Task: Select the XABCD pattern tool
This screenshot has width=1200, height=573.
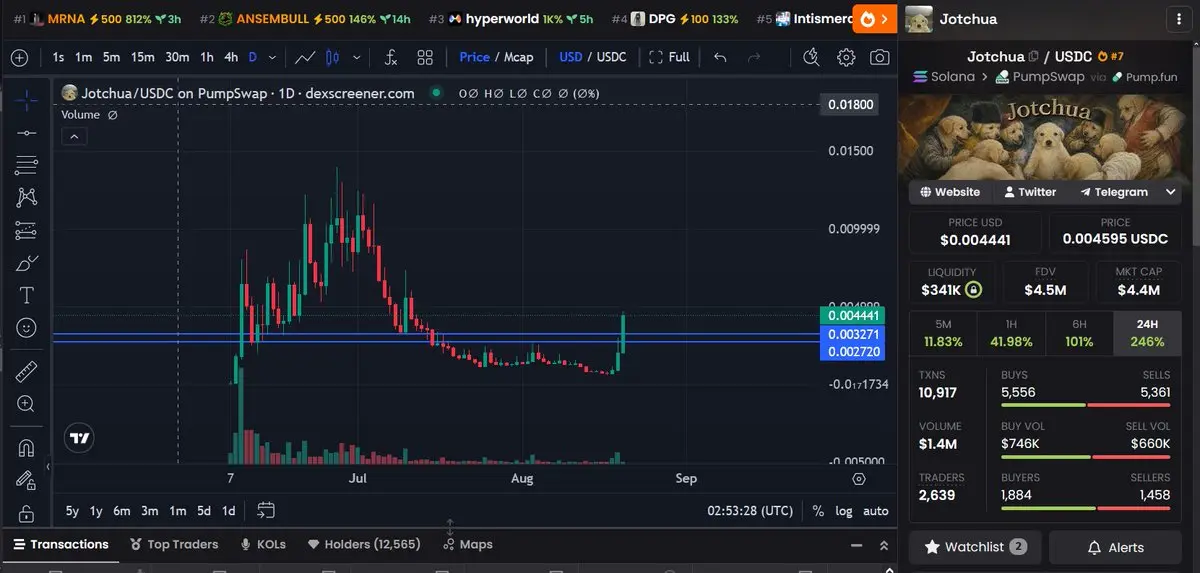Action: coord(27,198)
